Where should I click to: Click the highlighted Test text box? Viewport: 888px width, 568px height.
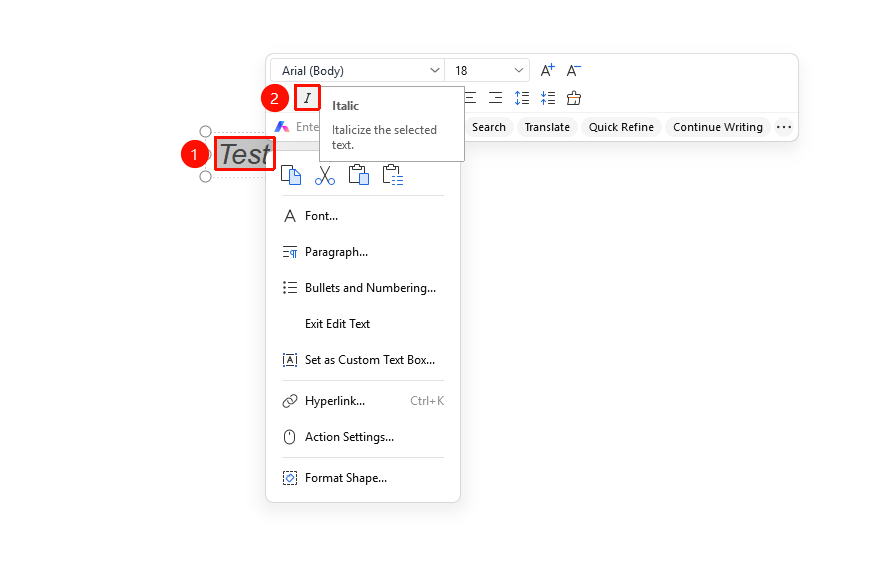(x=245, y=153)
